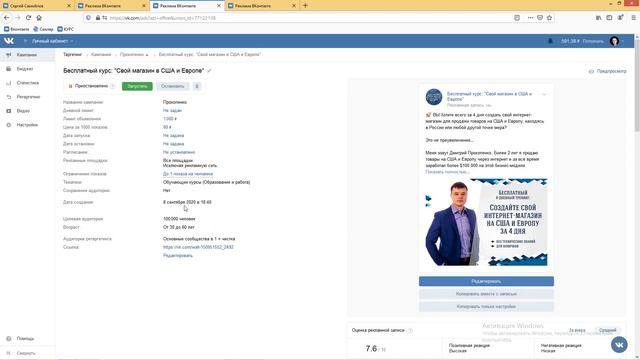The image size is (640, 360).
Task: Click the campaign name value Прокопенко
Action: coord(175,102)
